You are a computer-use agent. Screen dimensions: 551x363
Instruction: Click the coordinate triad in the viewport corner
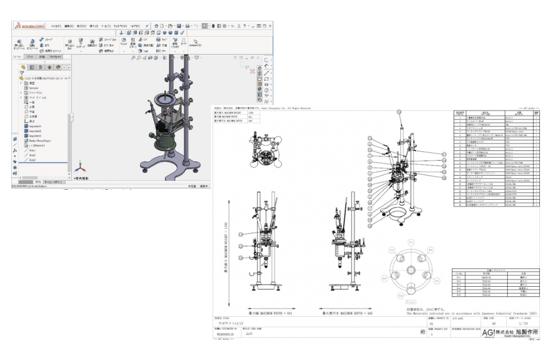80,167
